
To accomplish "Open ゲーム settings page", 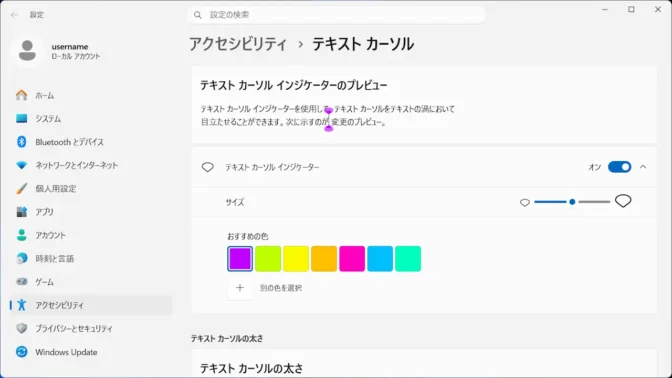I will (x=91, y=282).
